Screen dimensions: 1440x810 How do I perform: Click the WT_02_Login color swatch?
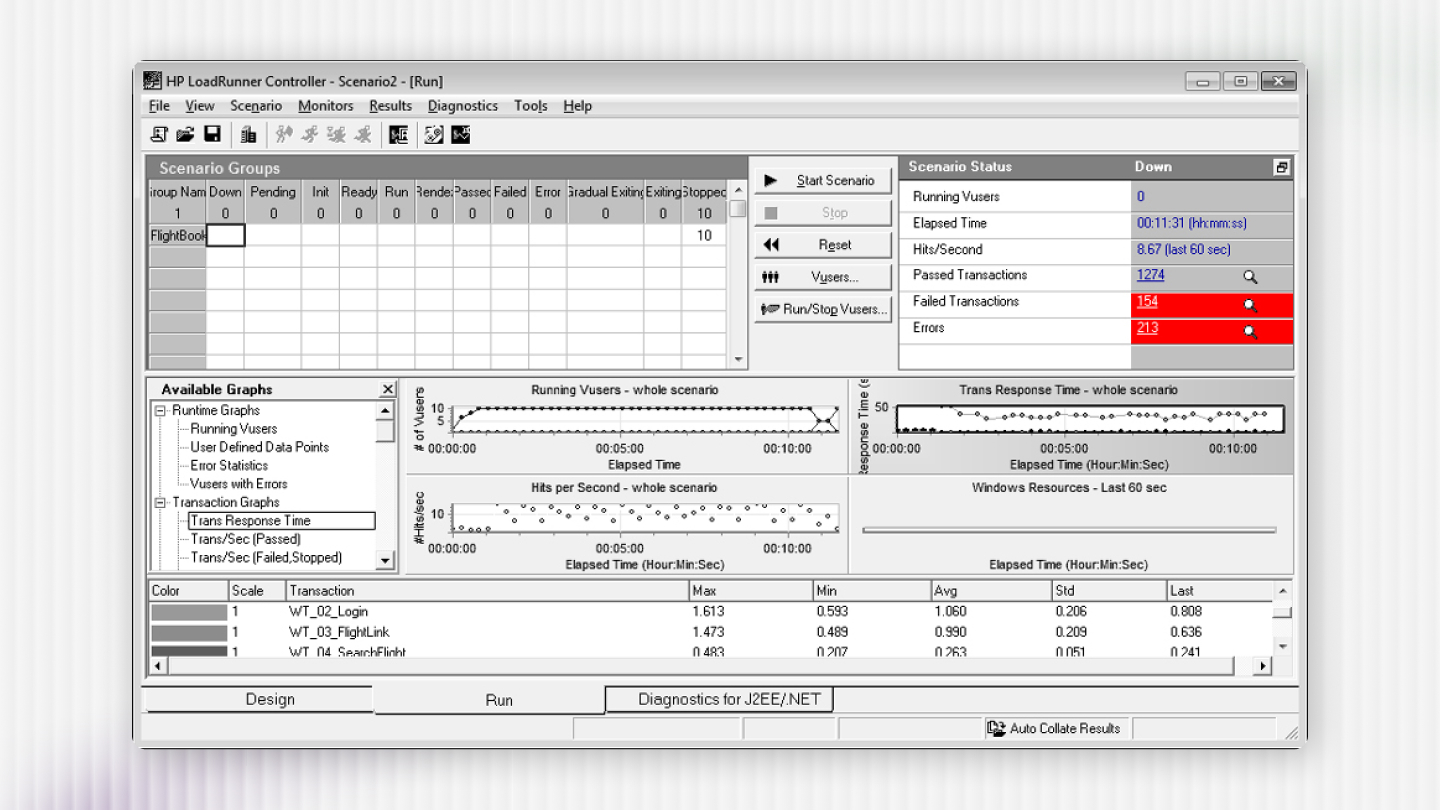(x=189, y=612)
